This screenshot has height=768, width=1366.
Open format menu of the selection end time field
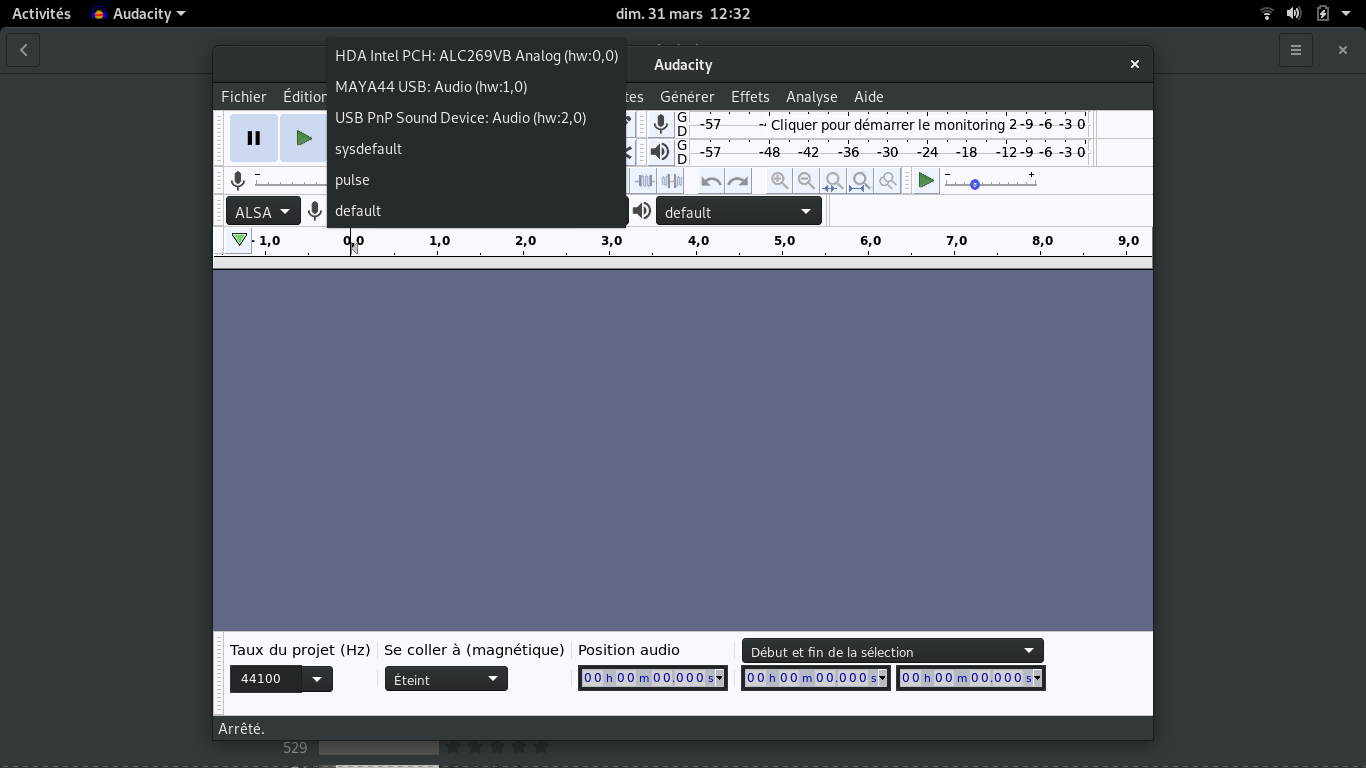pyautogui.click(x=1037, y=679)
